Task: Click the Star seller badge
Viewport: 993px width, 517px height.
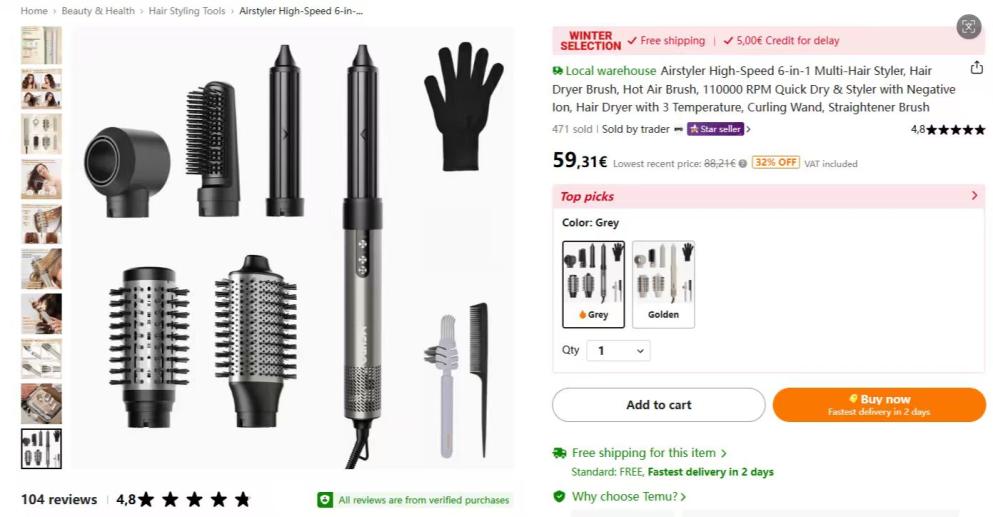Action: [x=715, y=129]
